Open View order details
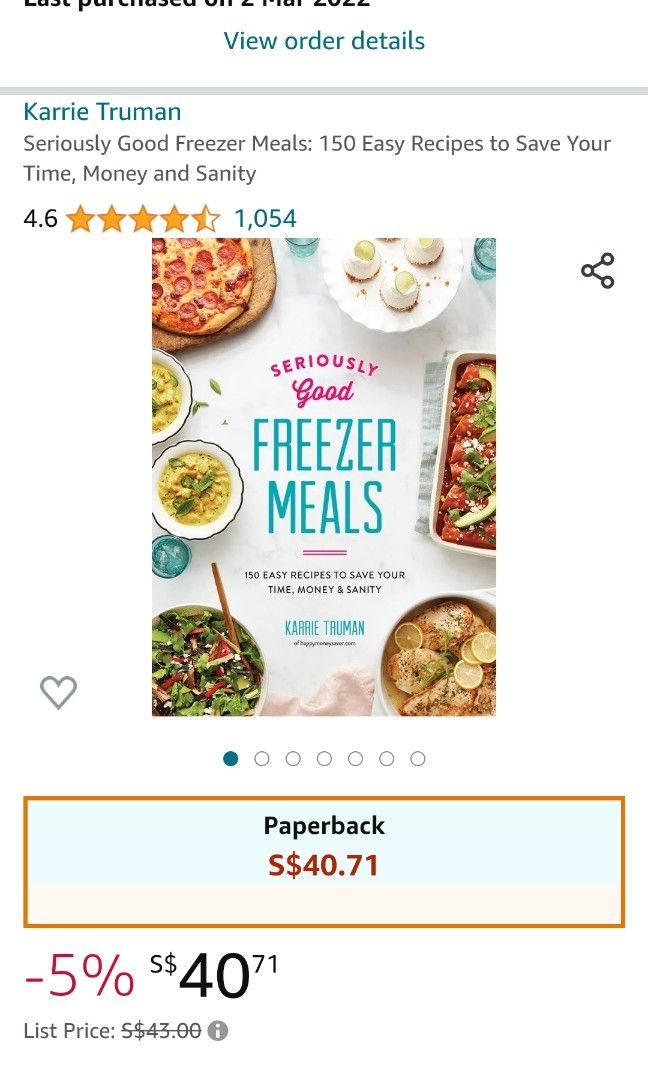 (324, 40)
